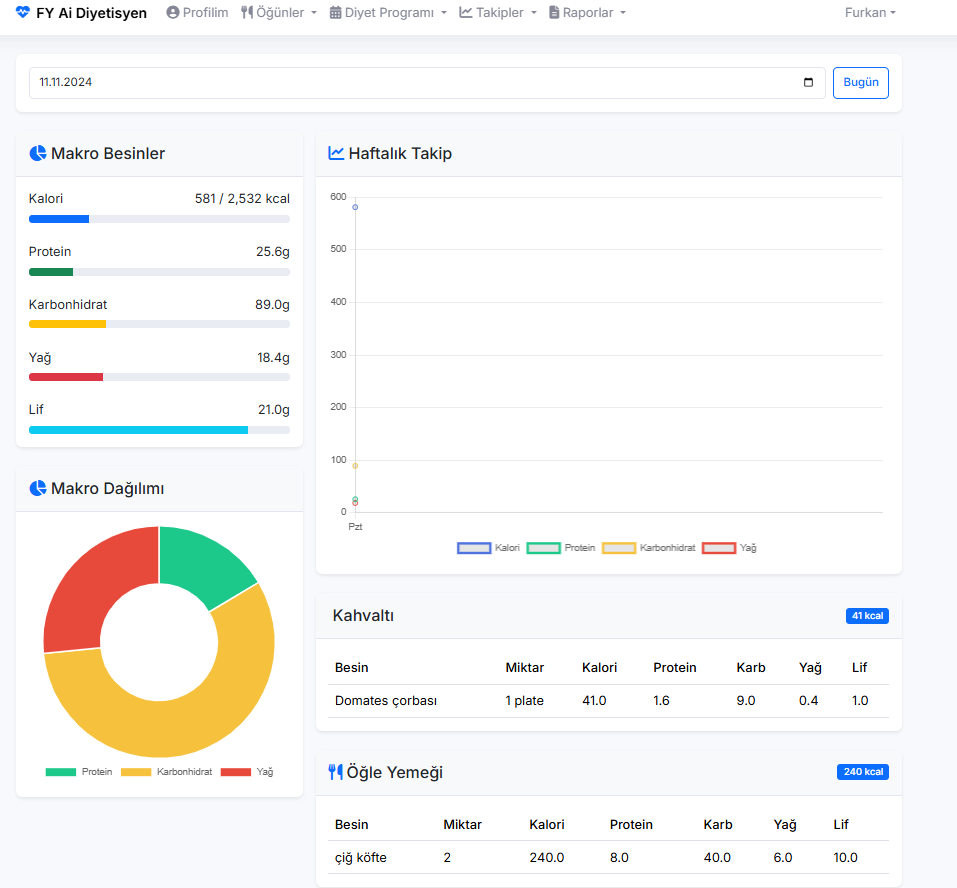
Task: Go to the Profilim page
Action: click(x=197, y=12)
